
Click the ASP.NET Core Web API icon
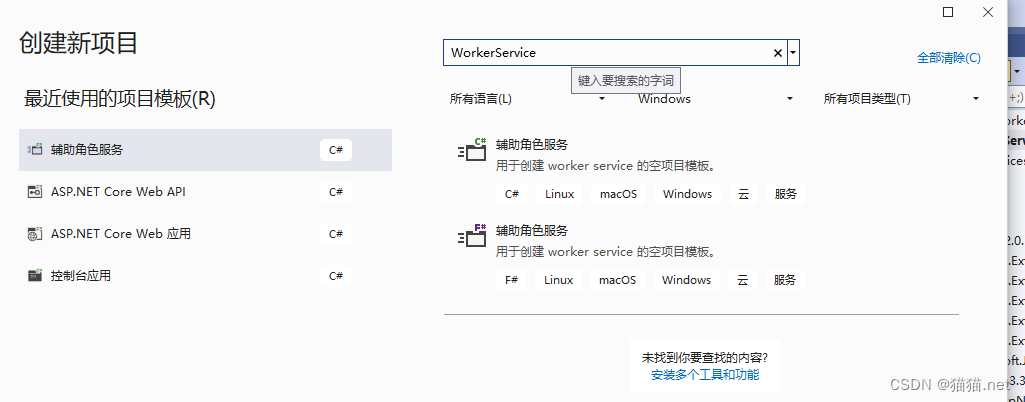click(35, 192)
